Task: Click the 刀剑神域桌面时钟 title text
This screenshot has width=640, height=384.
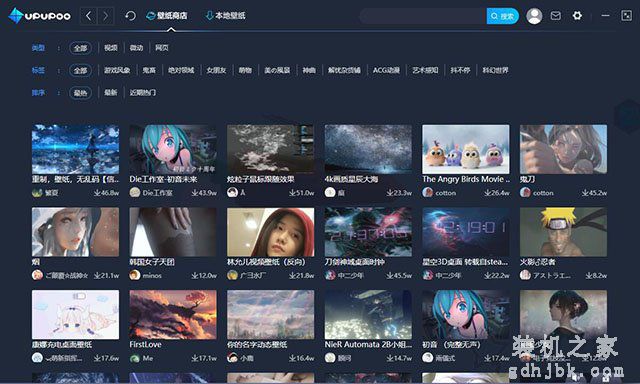Action: point(354,262)
